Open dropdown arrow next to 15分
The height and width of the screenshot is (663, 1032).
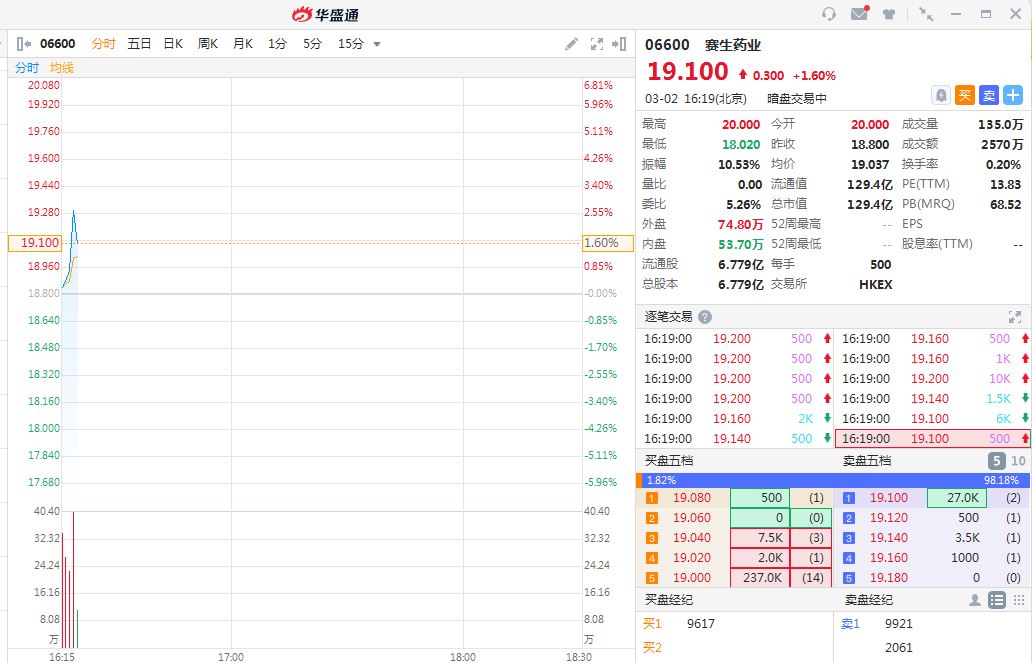377,44
